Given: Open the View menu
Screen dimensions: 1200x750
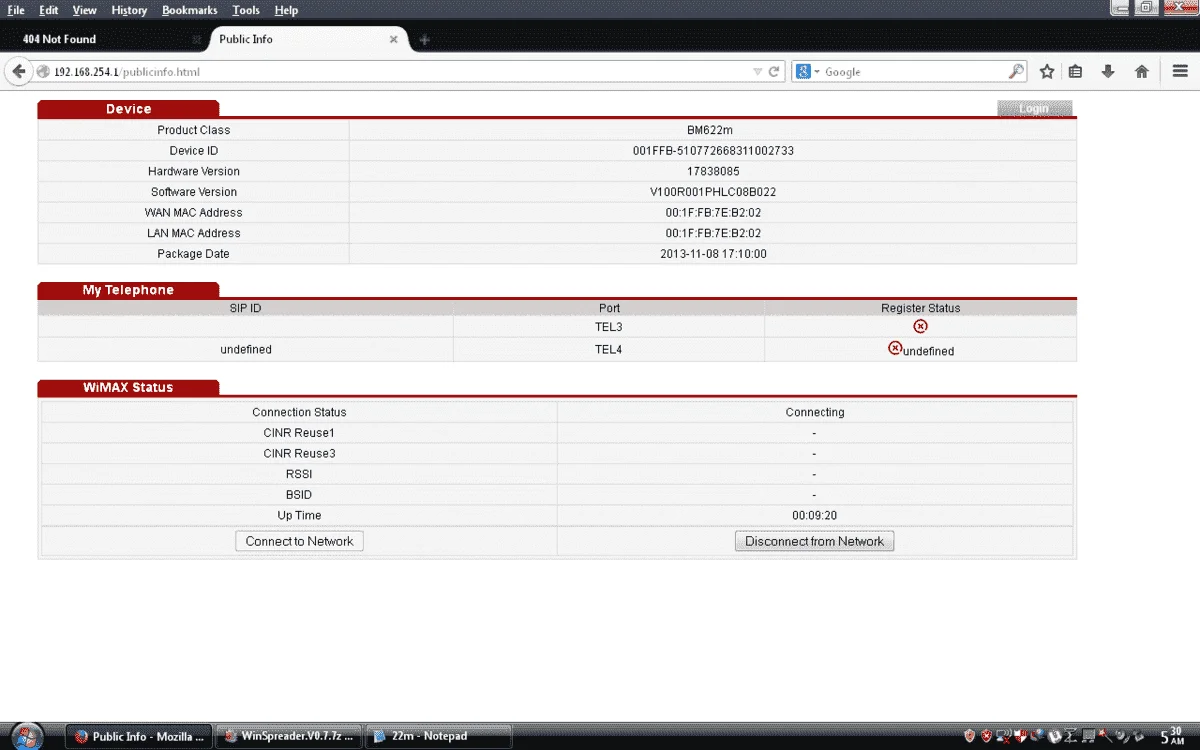Looking at the screenshot, I should pyautogui.click(x=85, y=10).
